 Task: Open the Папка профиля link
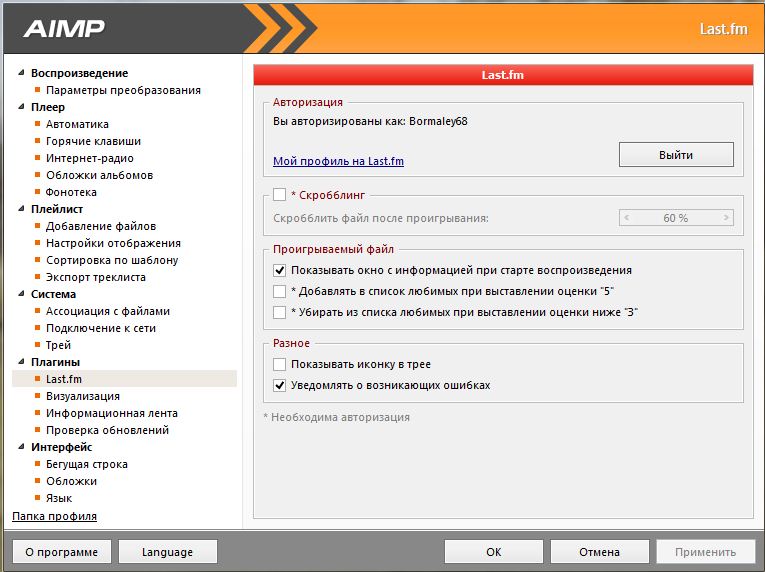[55, 516]
